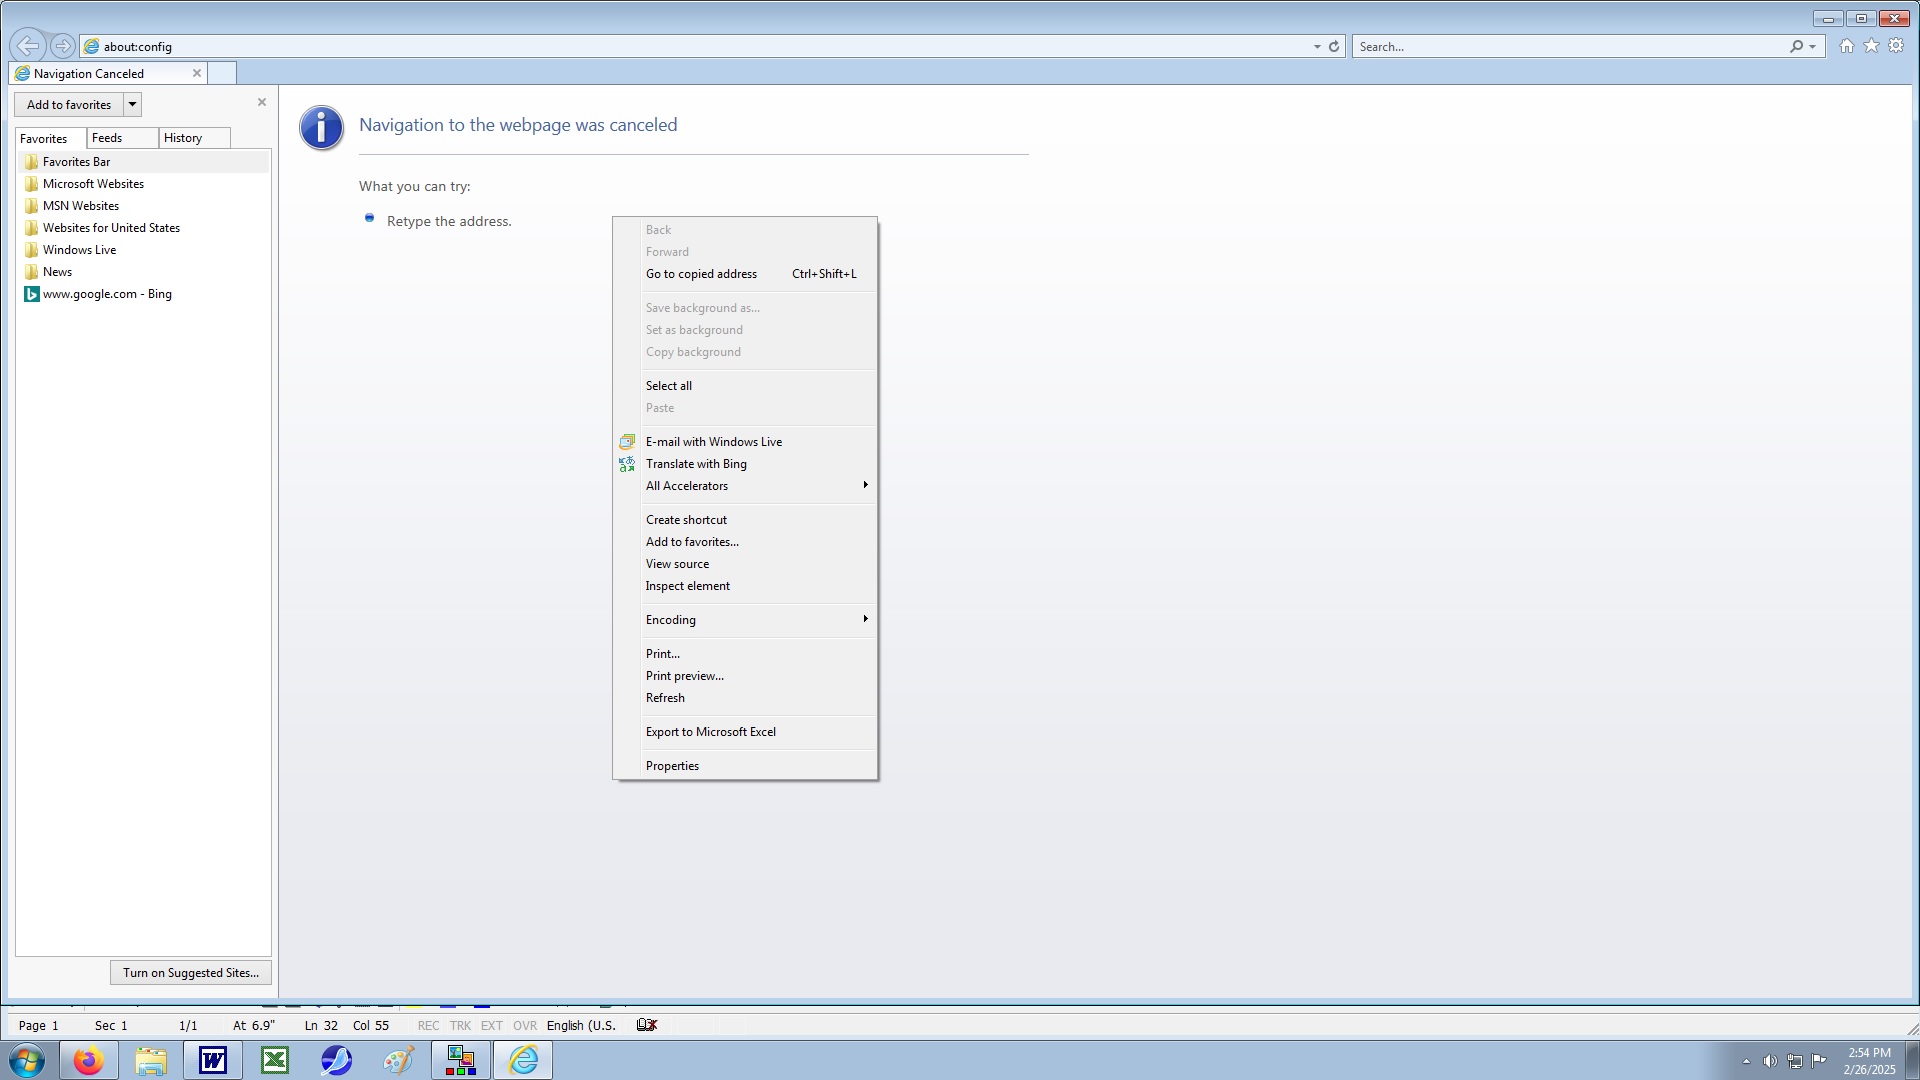
Task: Choose Create shortcut in context menu
Action: pos(745,520)
